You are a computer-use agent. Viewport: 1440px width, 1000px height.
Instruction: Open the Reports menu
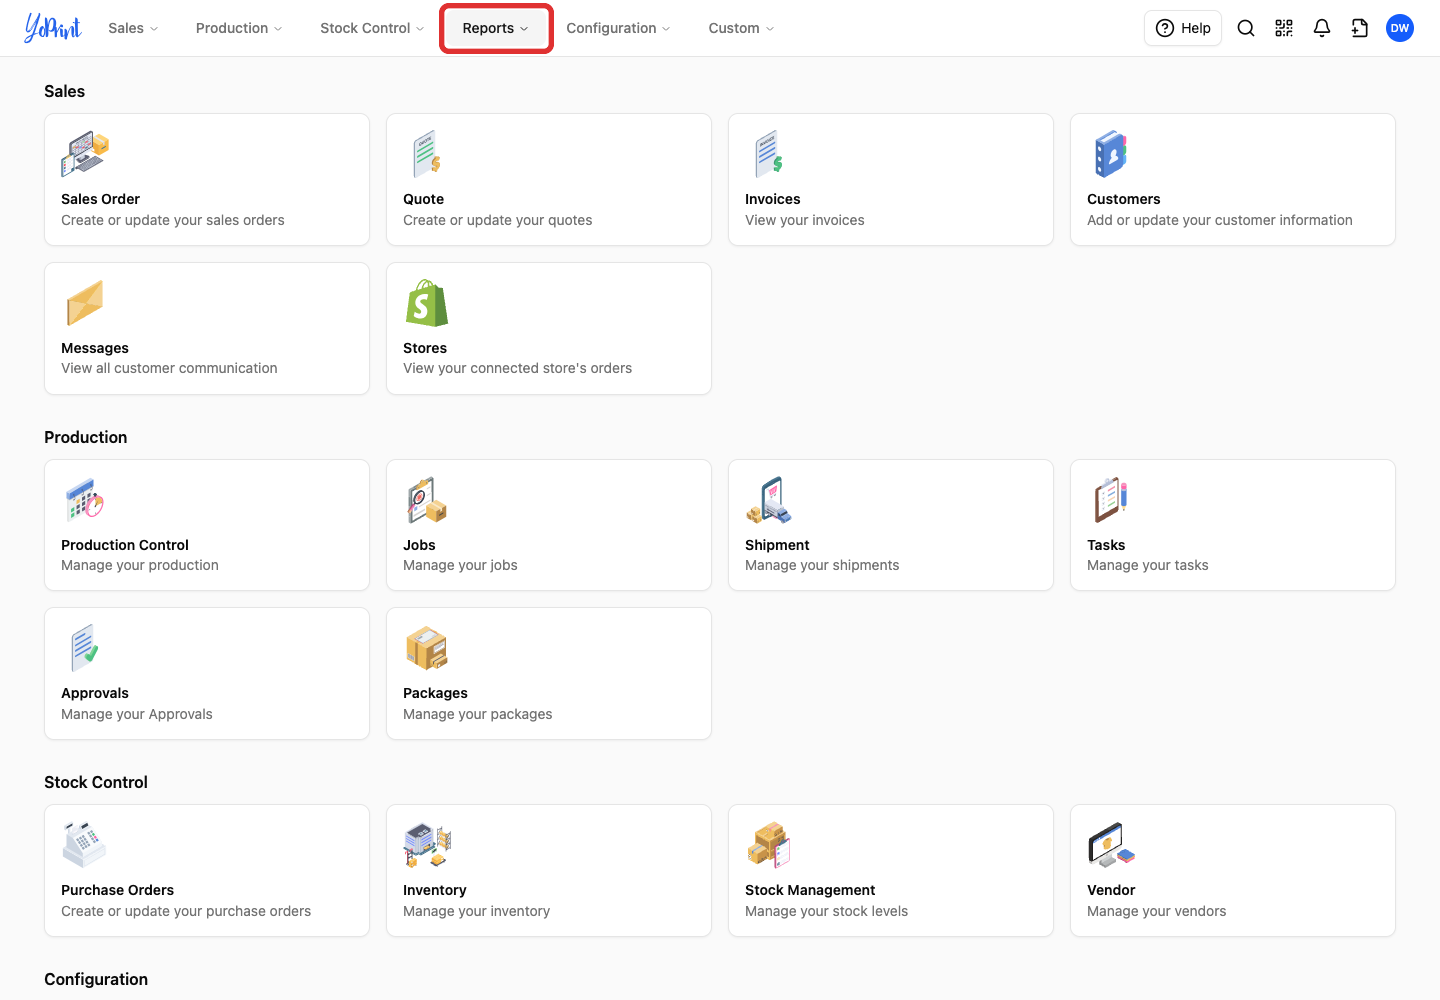tap(496, 28)
